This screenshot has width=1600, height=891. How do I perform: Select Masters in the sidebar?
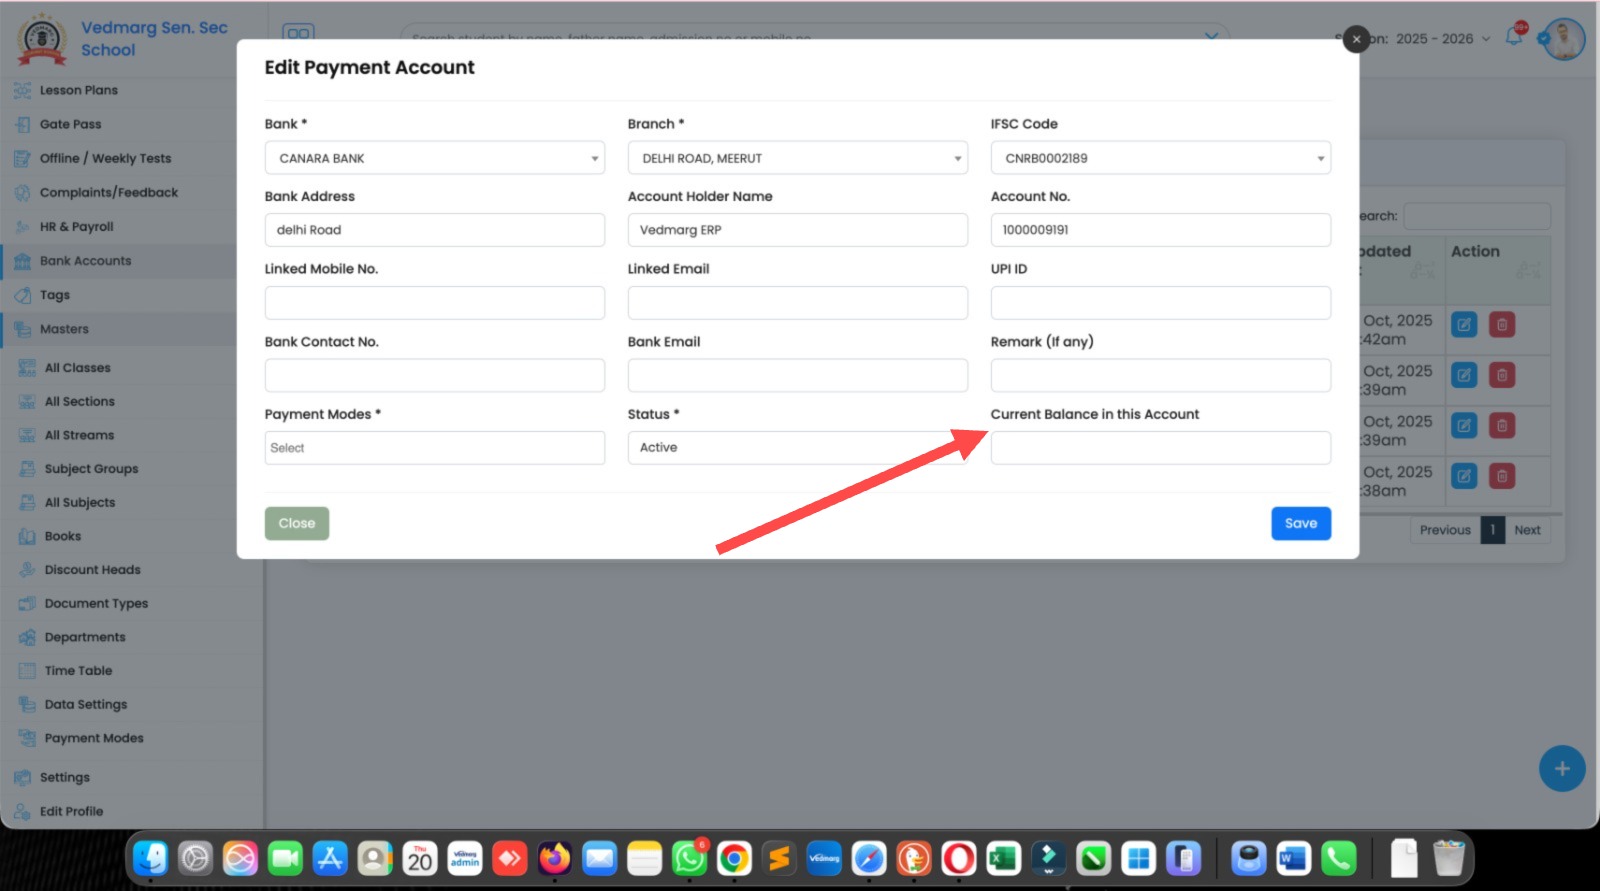point(64,329)
